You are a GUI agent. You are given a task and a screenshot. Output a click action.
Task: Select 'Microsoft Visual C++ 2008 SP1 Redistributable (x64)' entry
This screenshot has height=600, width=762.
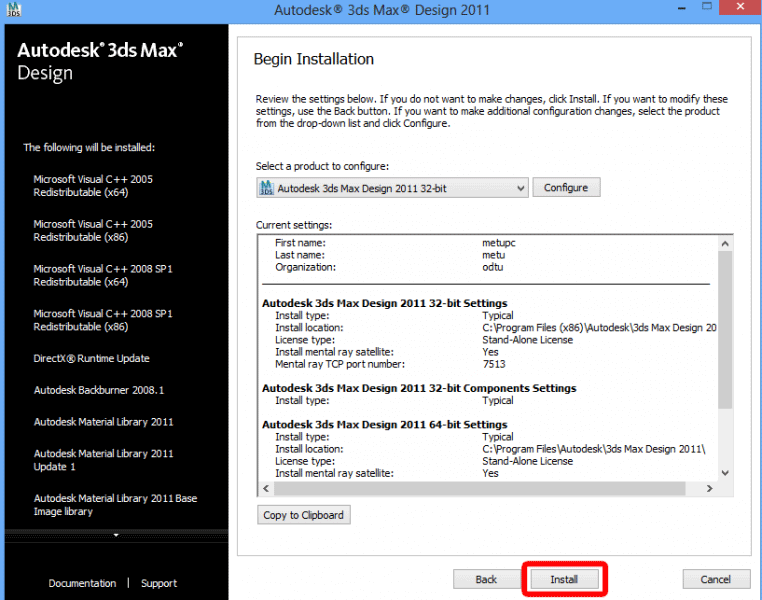(103, 275)
